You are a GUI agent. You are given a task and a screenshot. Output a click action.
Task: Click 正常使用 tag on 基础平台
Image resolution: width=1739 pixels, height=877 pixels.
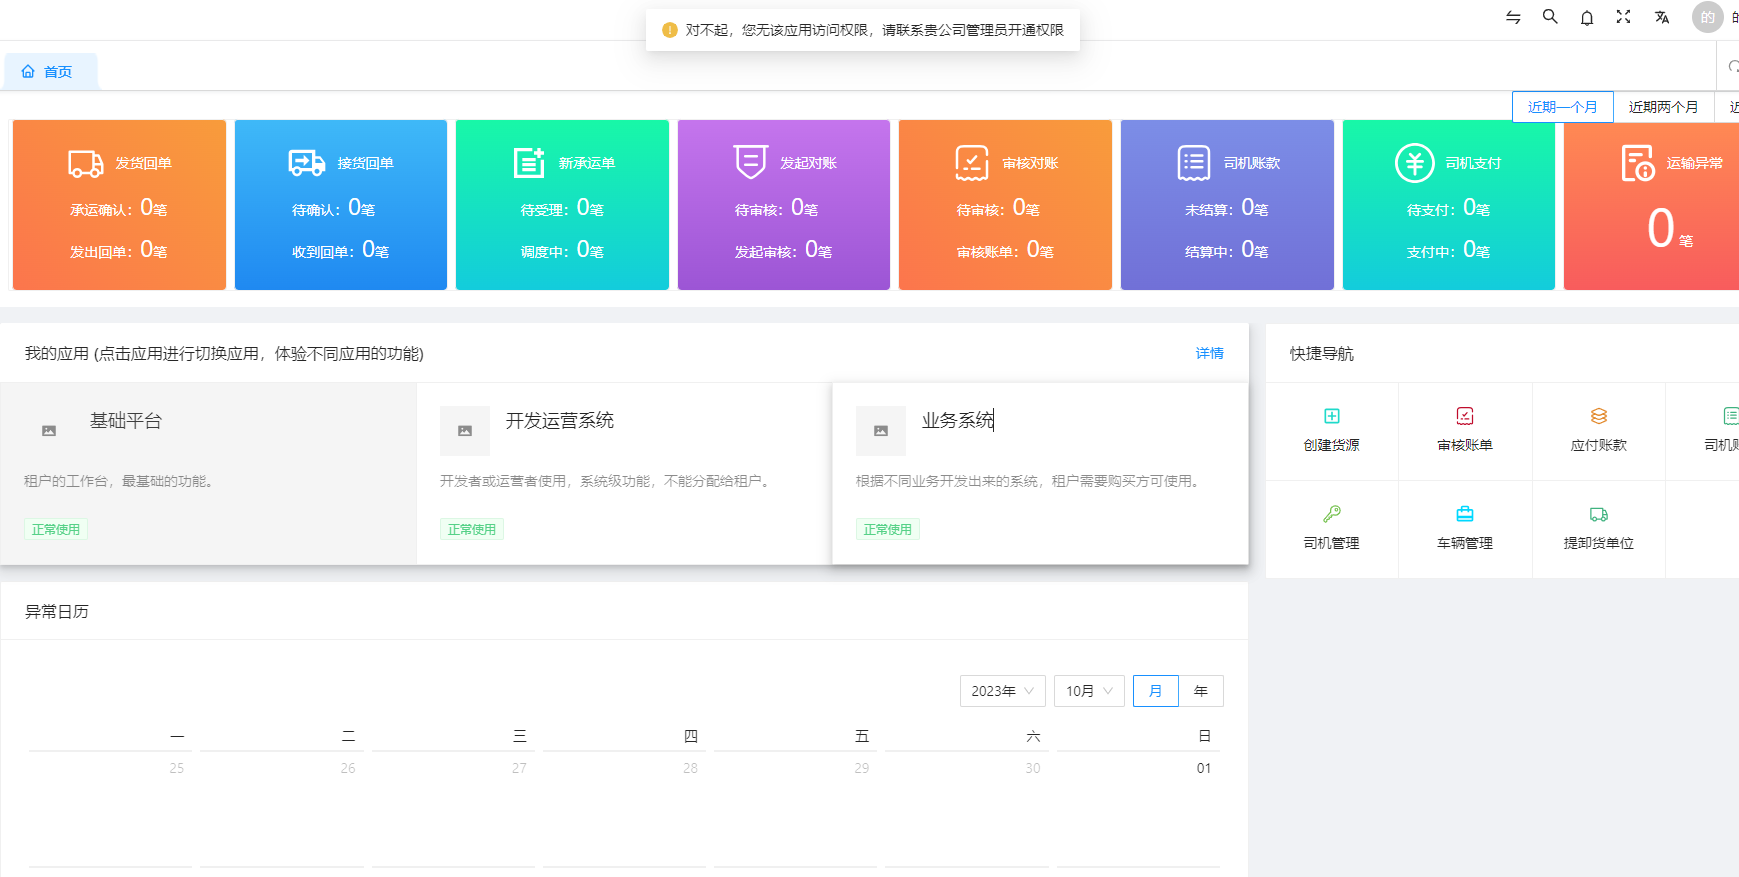pyautogui.click(x=56, y=529)
